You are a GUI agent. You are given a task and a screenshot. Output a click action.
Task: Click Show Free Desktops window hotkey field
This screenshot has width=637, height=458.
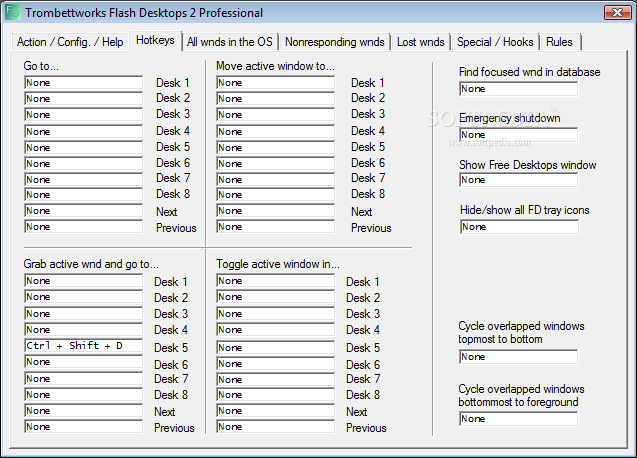519,180
